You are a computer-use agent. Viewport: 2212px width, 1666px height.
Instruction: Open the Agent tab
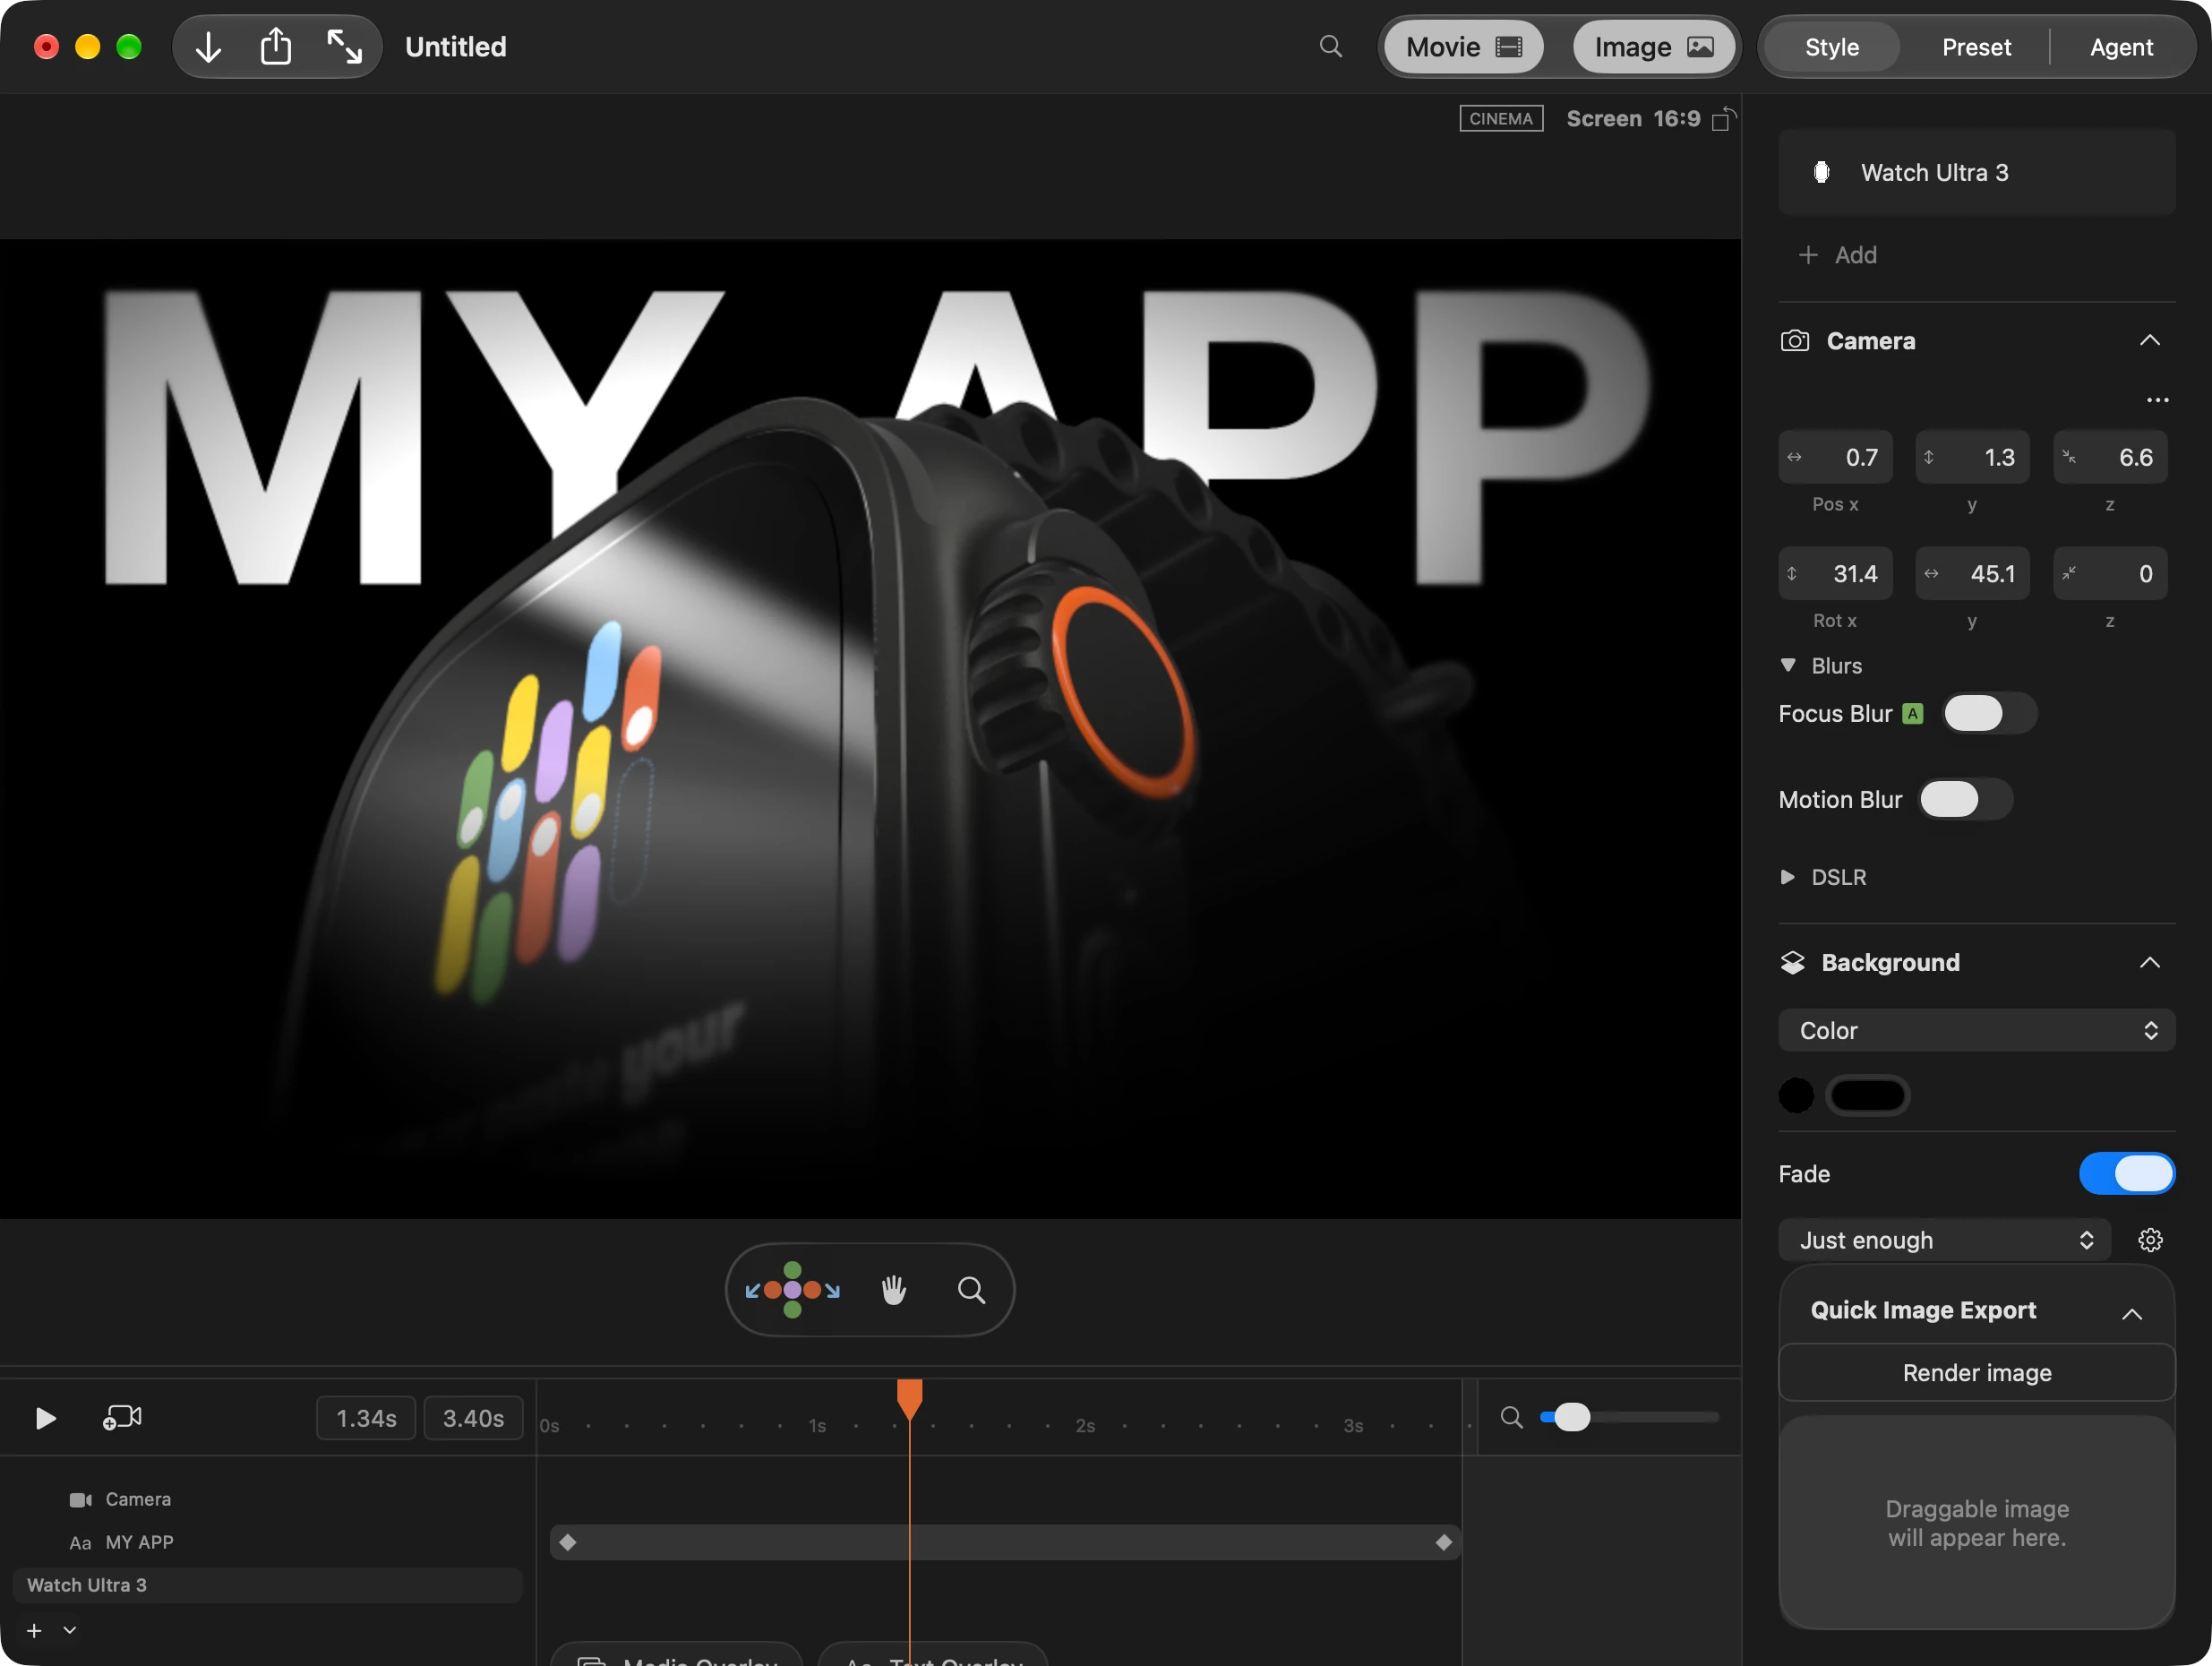[2121, 47]
